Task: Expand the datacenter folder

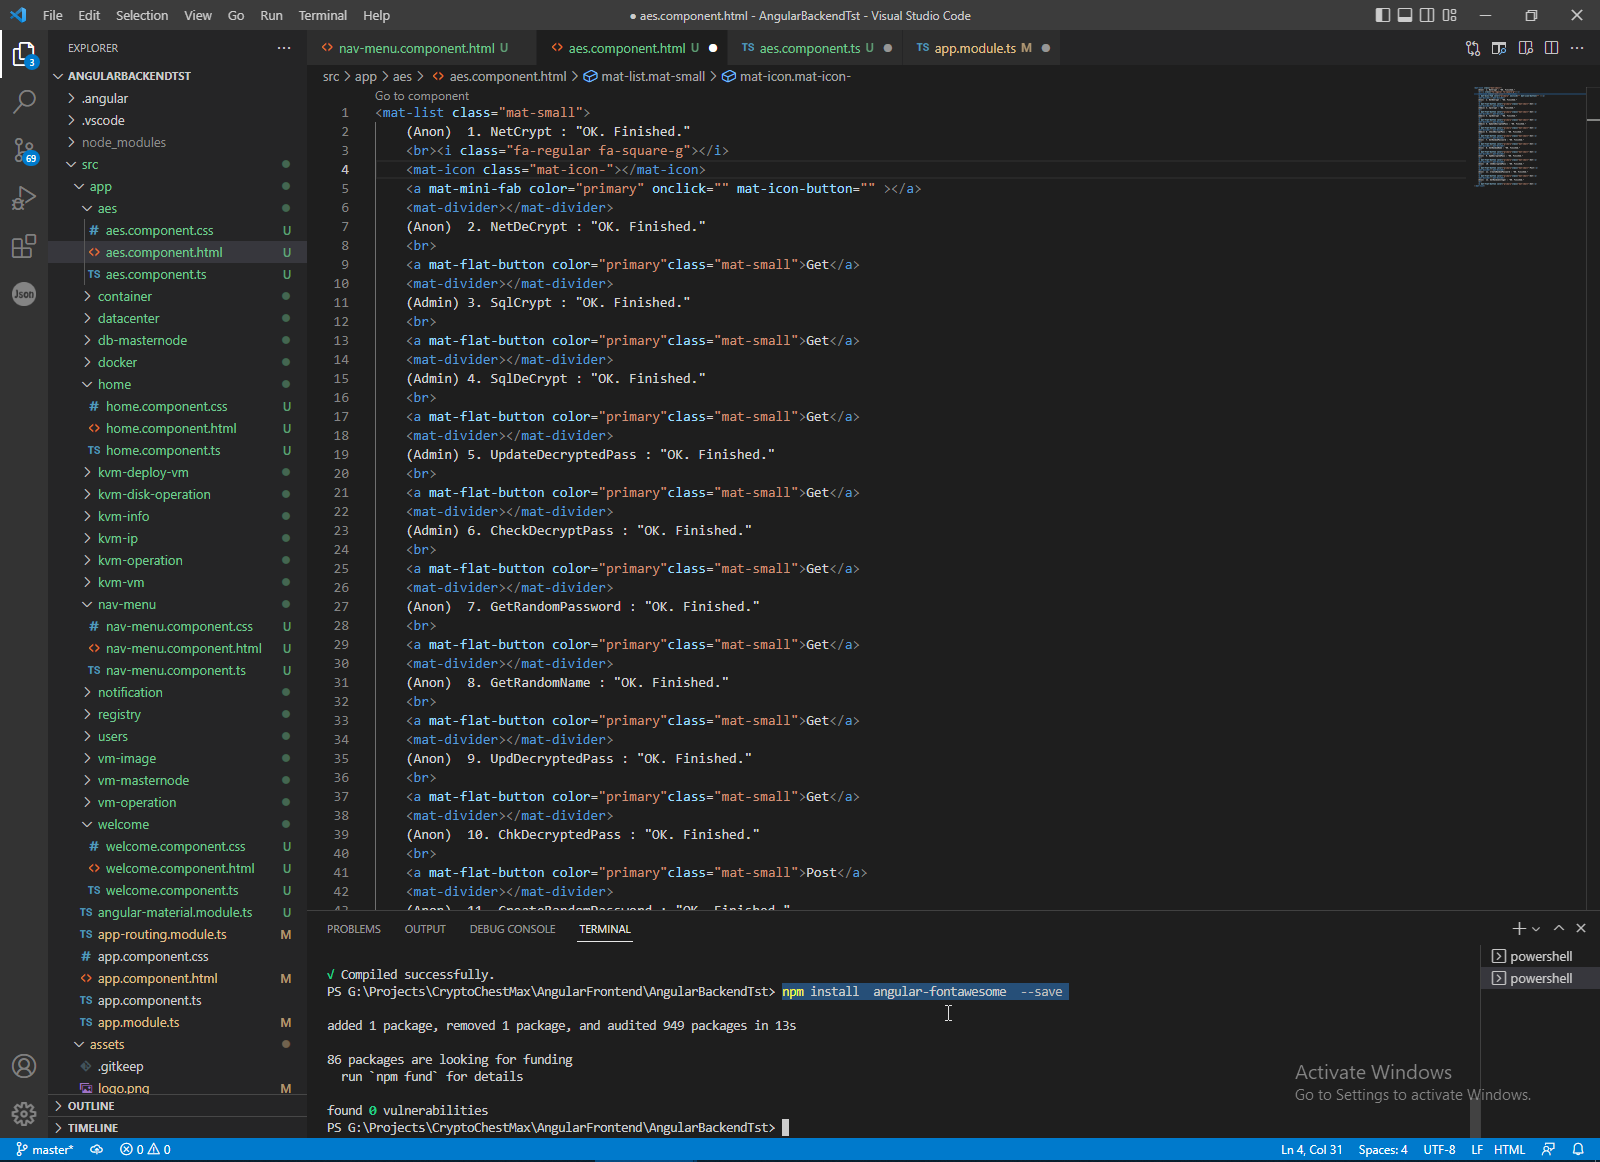Action: [178, 318]
